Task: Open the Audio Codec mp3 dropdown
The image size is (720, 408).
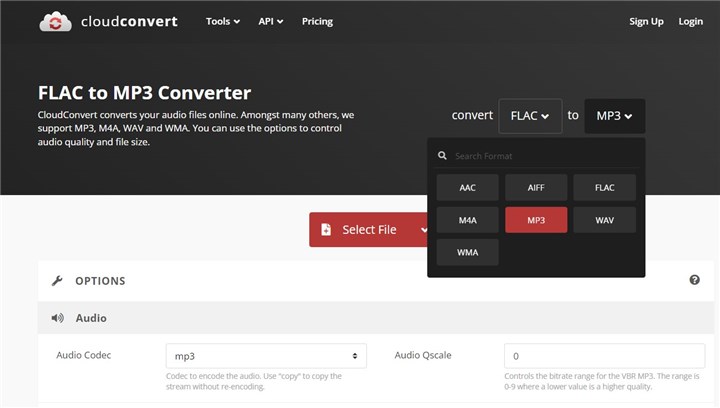Action: (x=266, y=356)
